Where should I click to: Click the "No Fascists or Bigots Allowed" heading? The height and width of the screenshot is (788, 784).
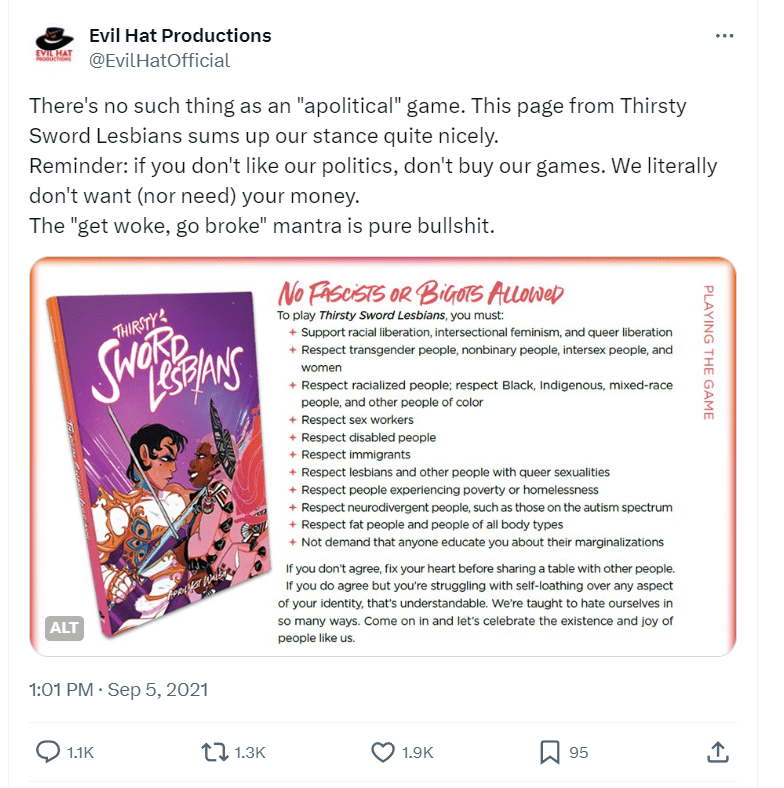pyautogui.click(x=420, y=294)
